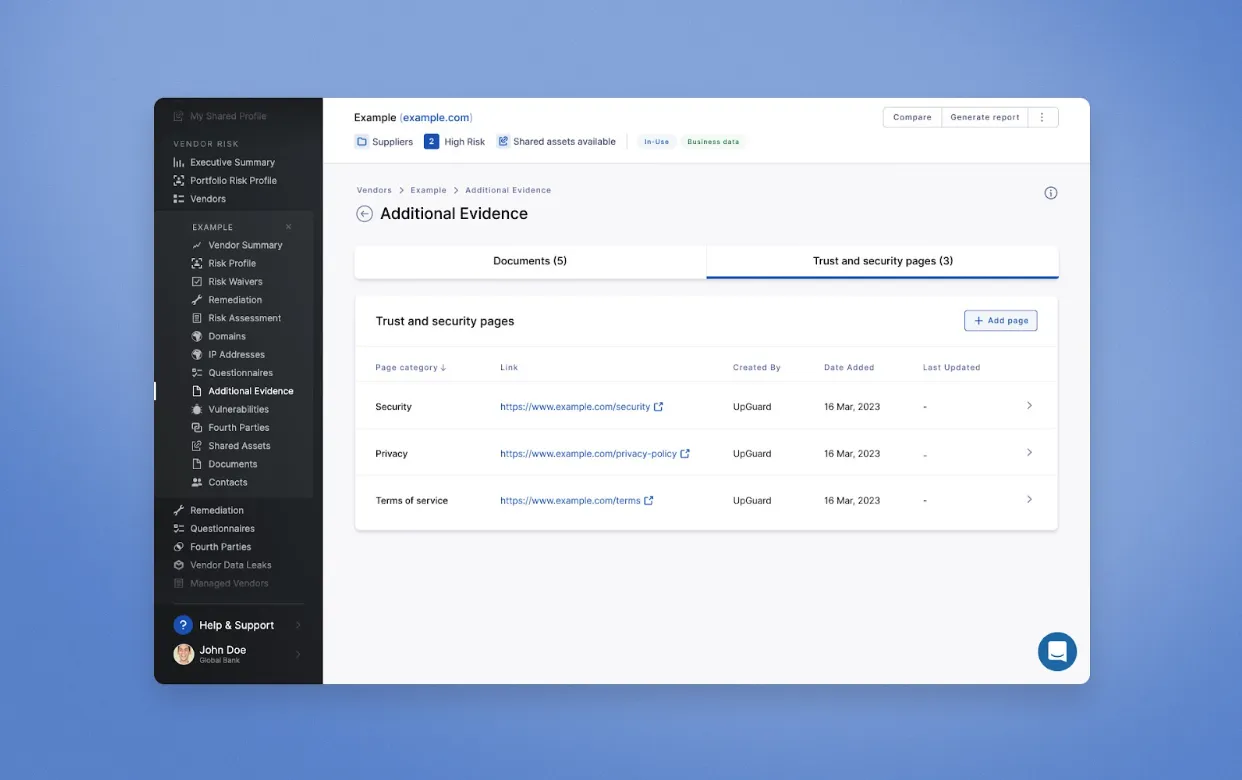Select the Domains globe icon in sidebar
Image resolution: width=1242 pixels, height=780 pixels.
coord(197,336)
